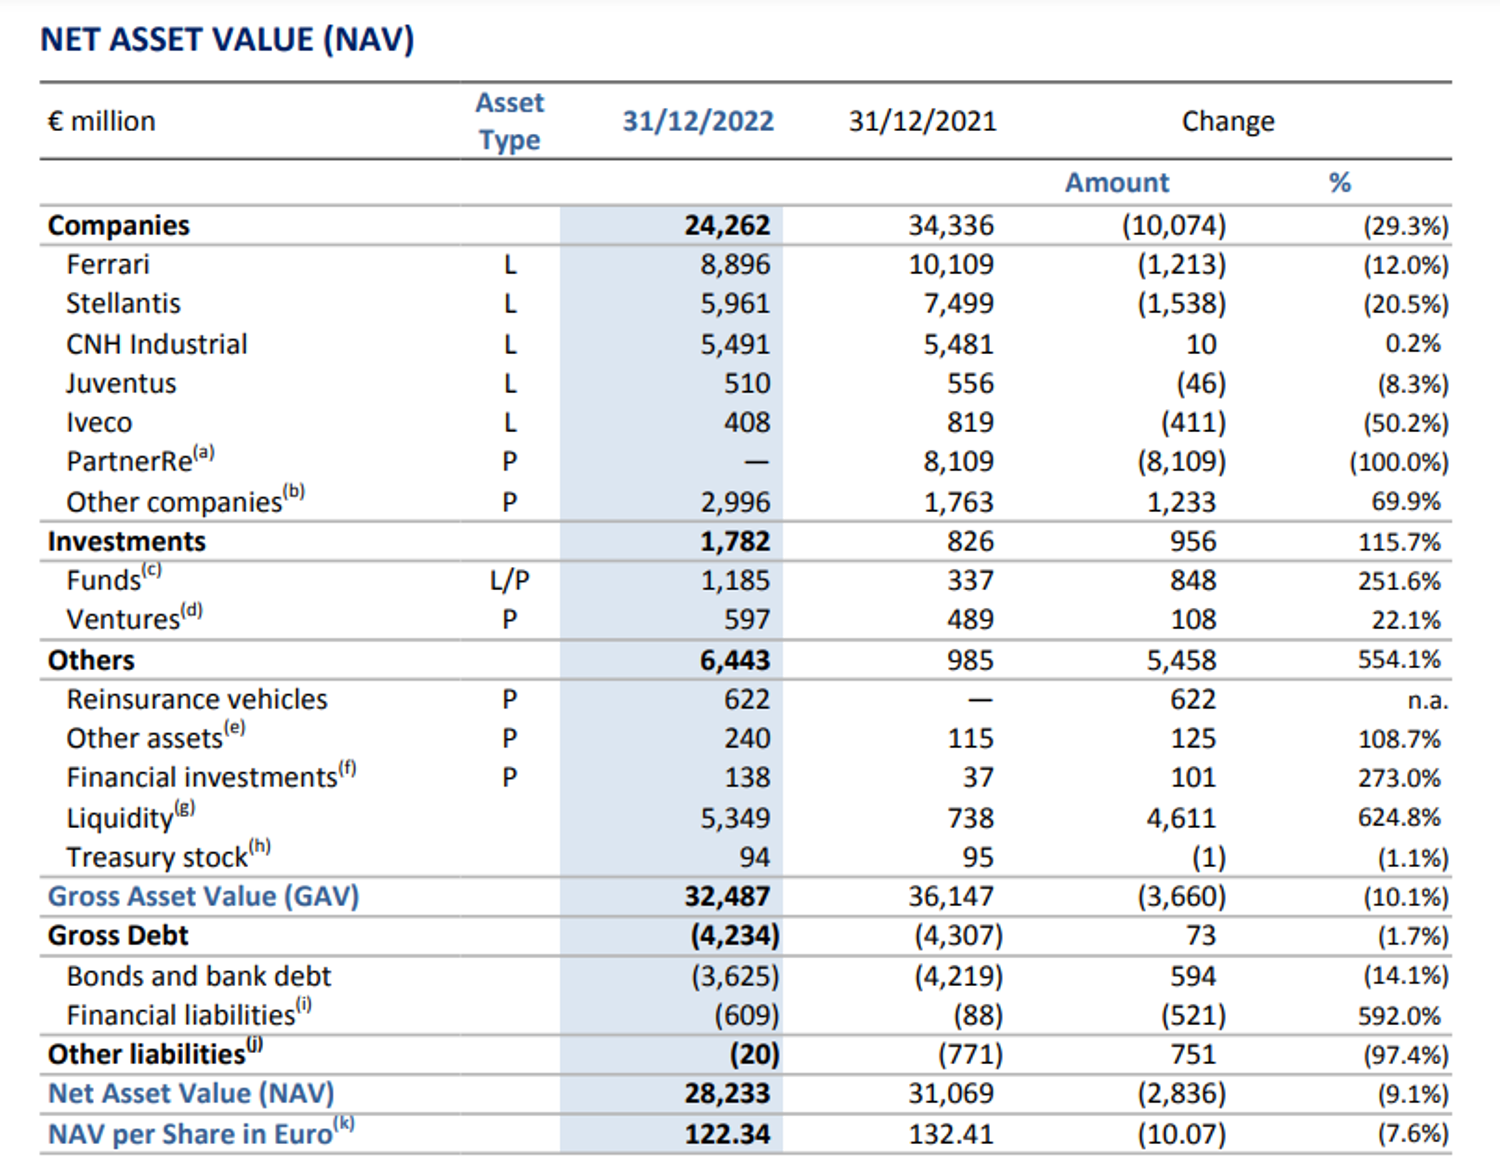The width and height of the screenshot is (1500, 1171).
Task: Click the Gross Asset Value (GAV) label
Action: coord(203,896)
